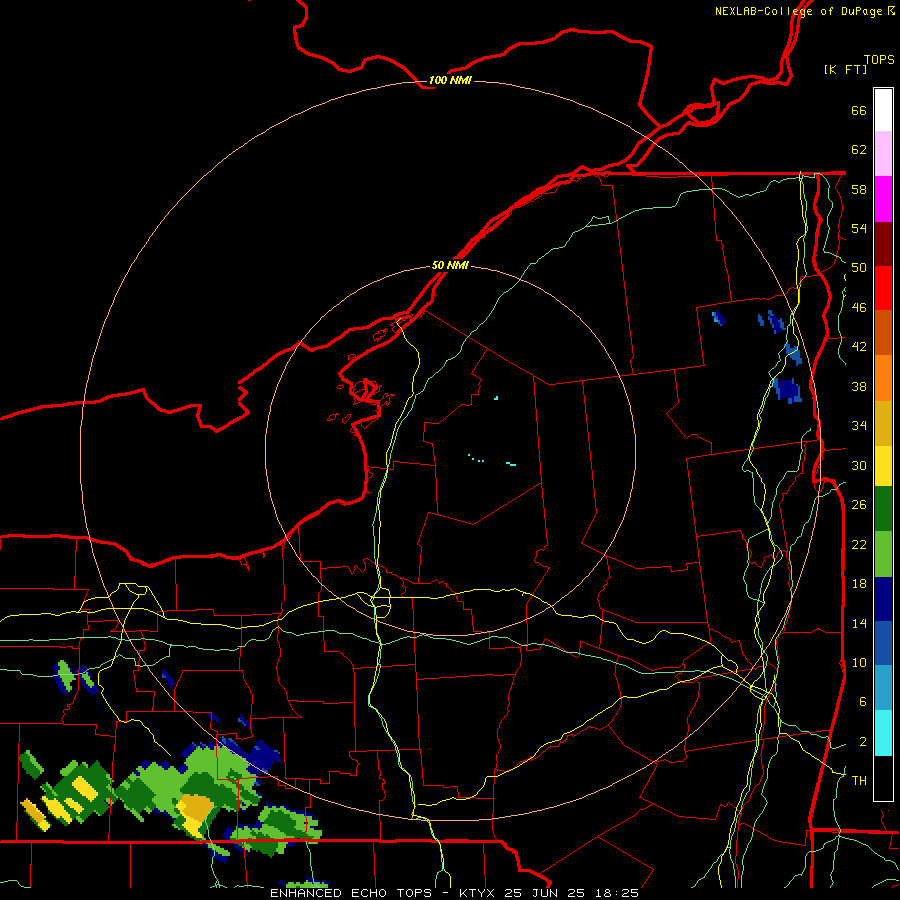Click the black threshold swatch in legend

pos(883,778)
